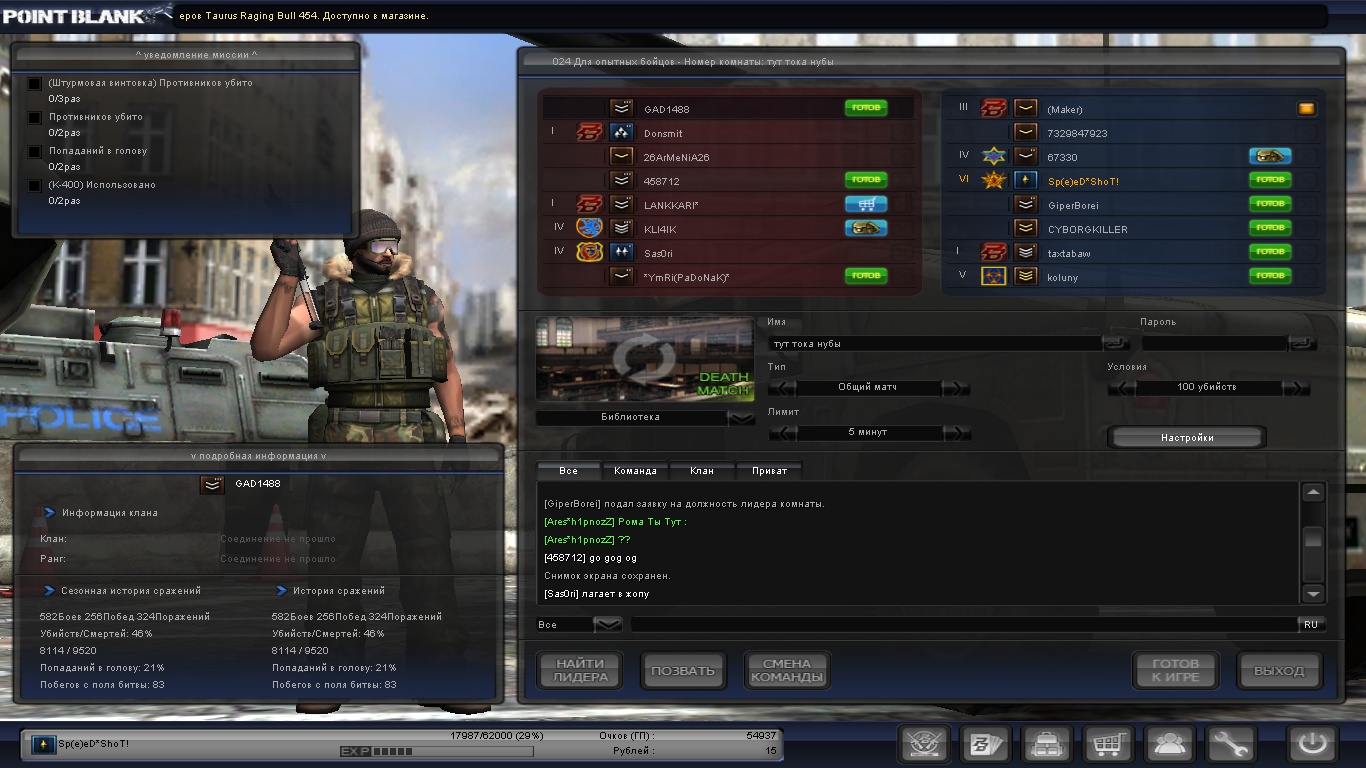Click the chat scrollbar up arrow

[1313, 492]
